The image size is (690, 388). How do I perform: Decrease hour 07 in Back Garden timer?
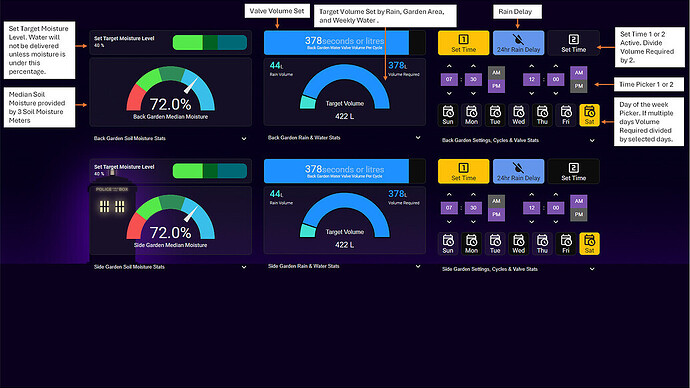click(x=449, y=93)
